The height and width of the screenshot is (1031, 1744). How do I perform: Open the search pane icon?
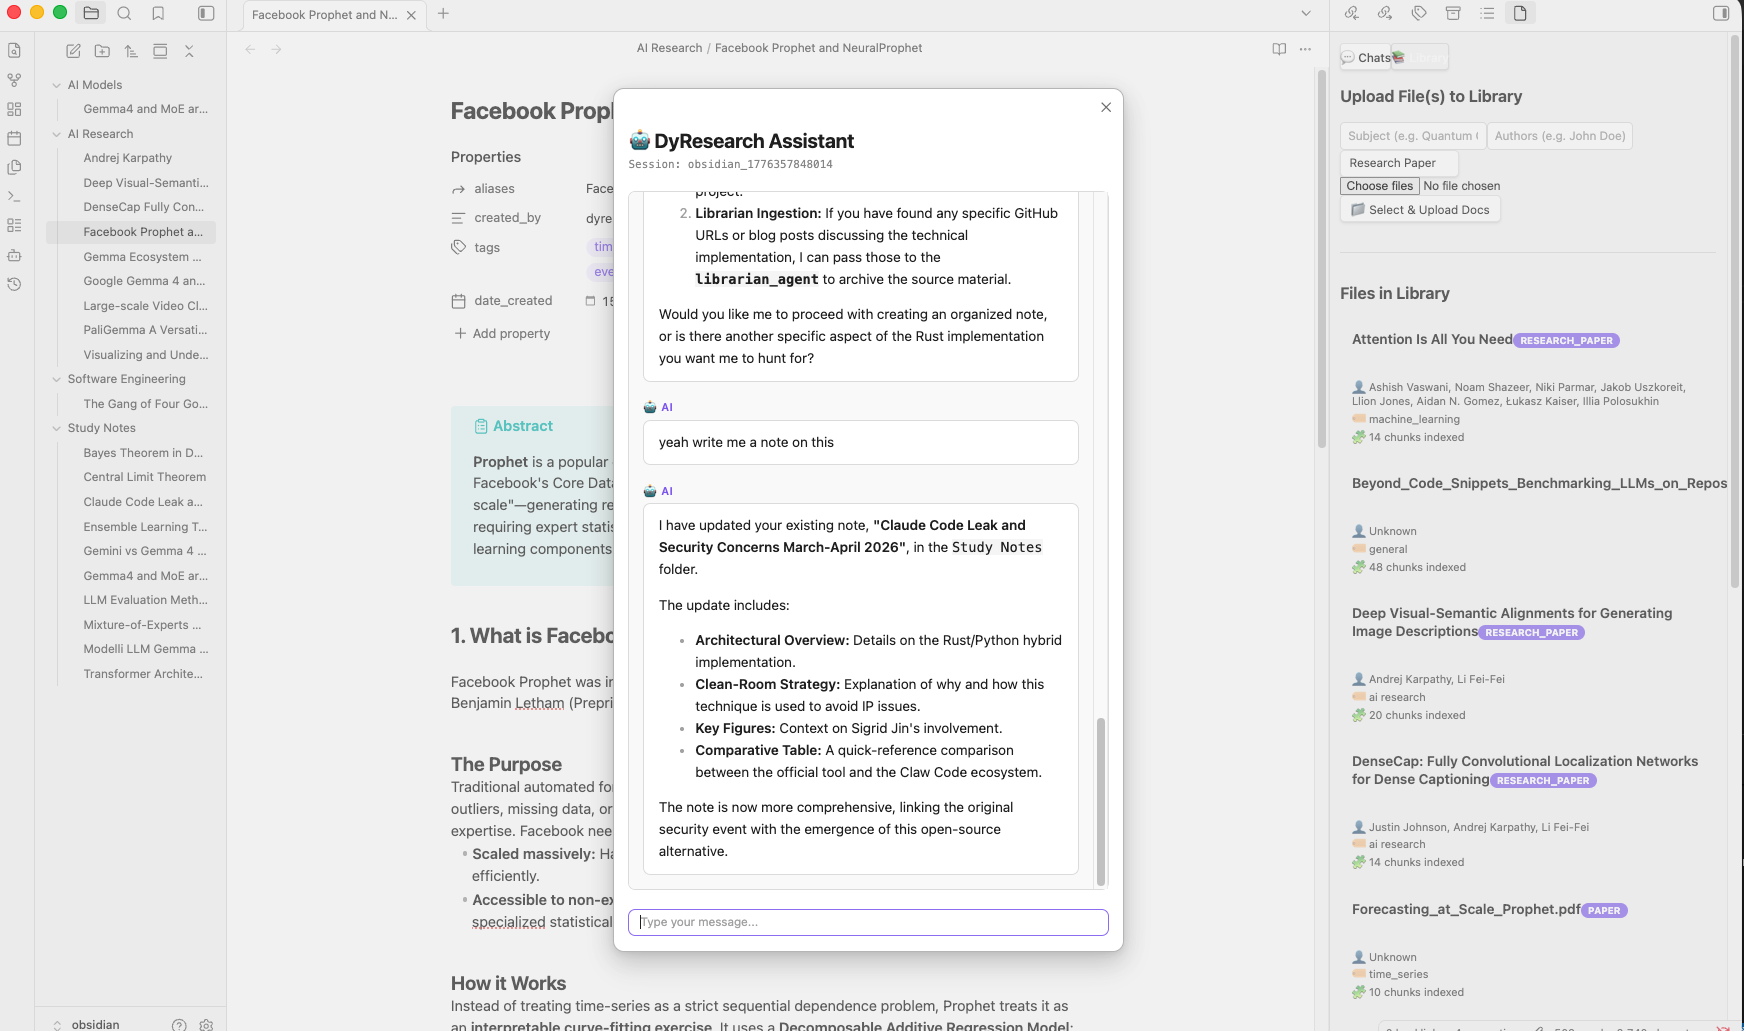pos(124,13)
